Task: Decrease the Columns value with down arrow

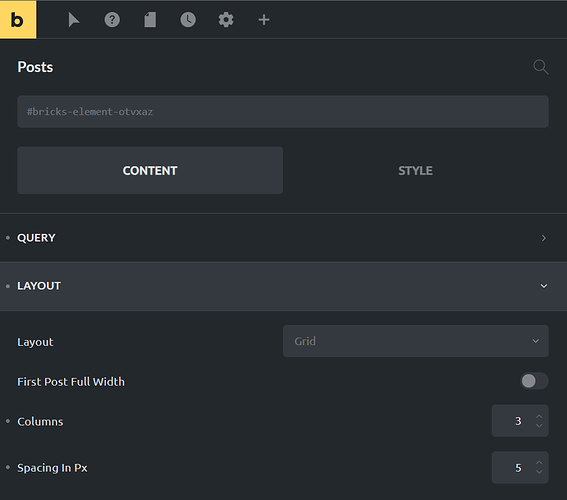Action: (x=539, y=426)
